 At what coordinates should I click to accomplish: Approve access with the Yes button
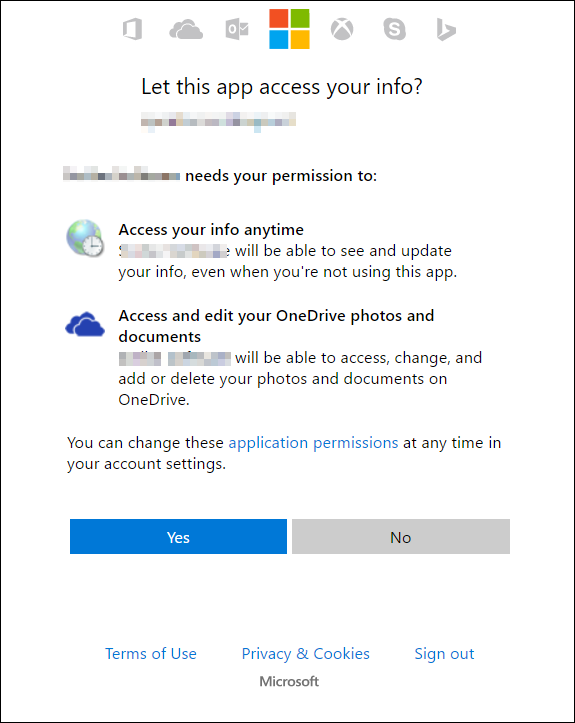tap(178, 537)
